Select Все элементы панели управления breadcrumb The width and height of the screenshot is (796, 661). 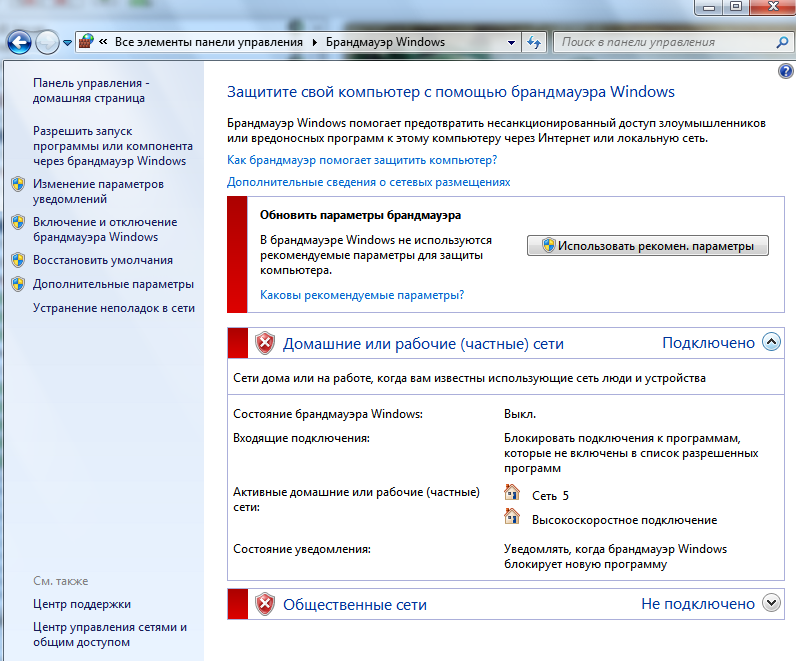[208, 43]
